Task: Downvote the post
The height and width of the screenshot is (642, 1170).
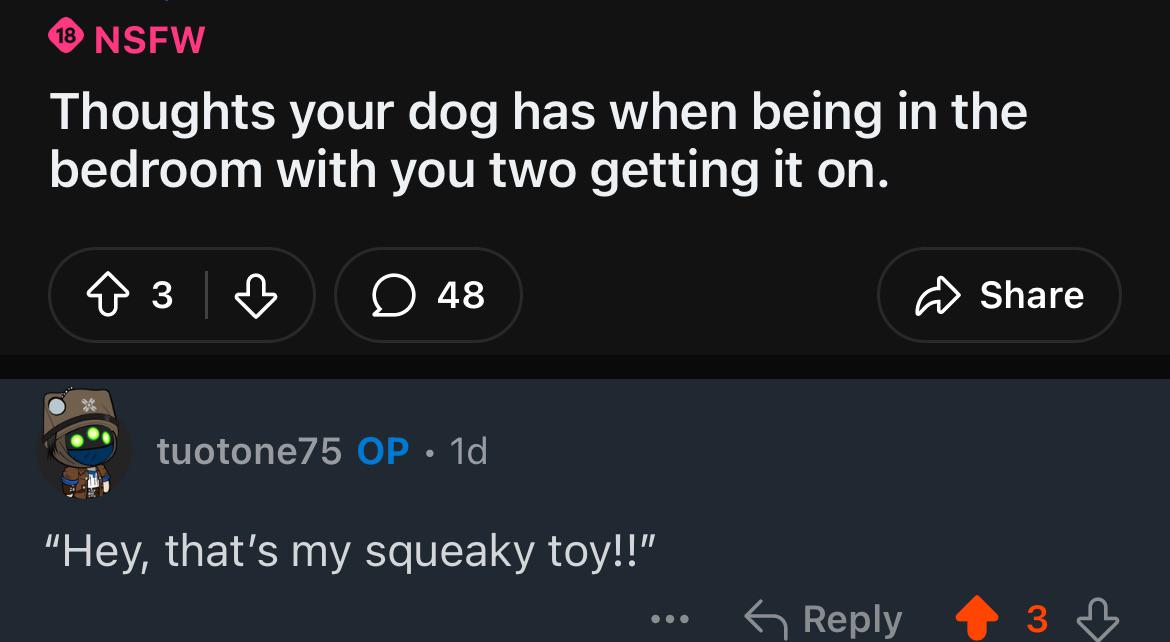Action: pyautogui.click(x=257, y=295)
